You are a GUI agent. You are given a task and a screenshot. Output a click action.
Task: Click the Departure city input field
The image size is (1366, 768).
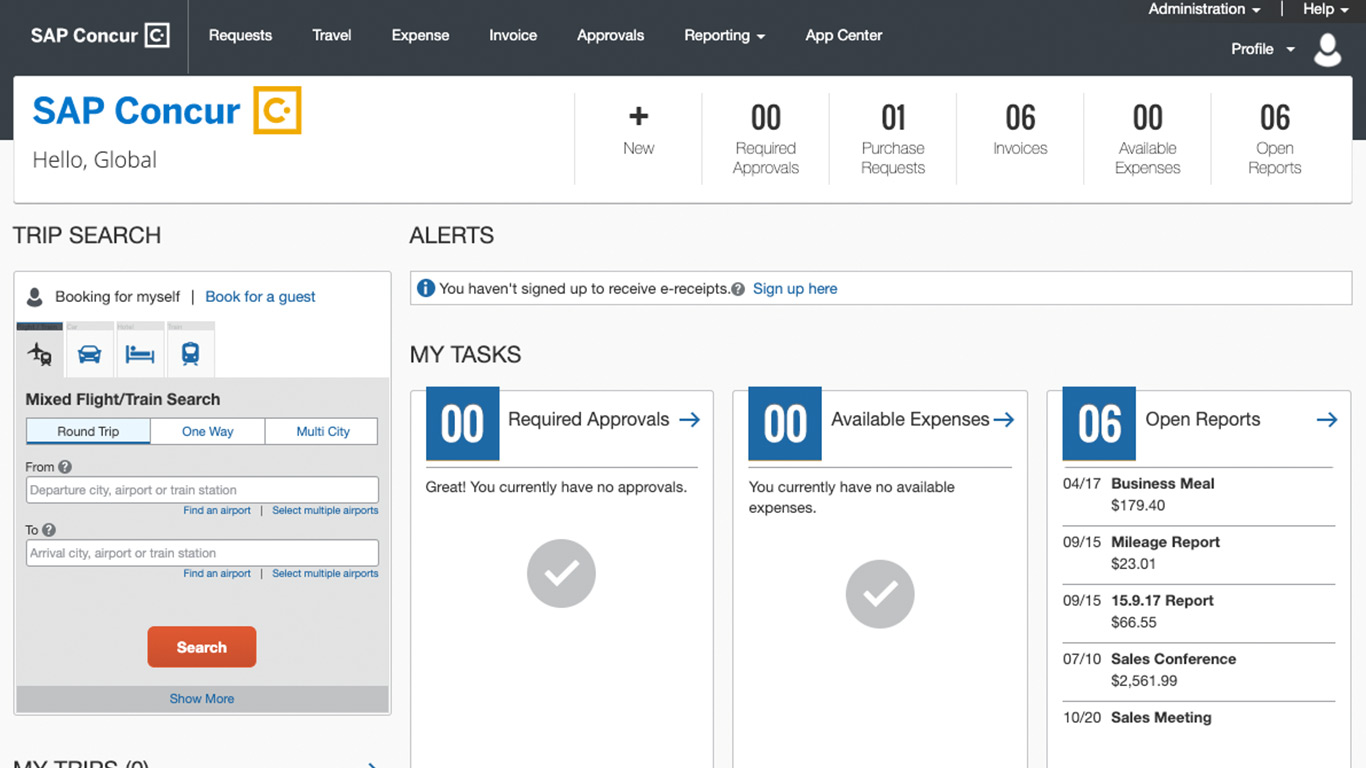click(x=202, y=490)
